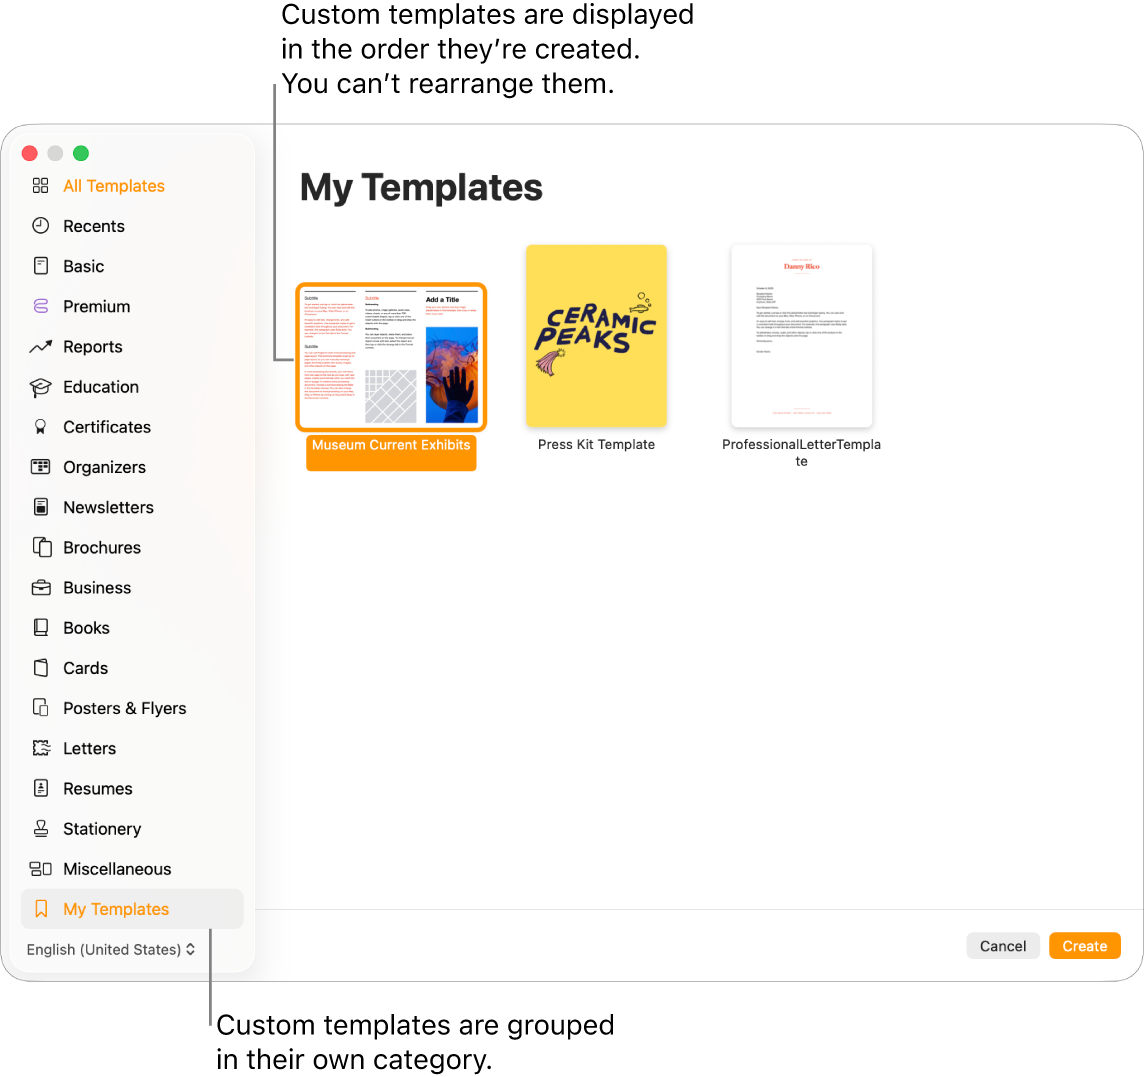Select the Newsletters page icon
The width and height of the screenshot is (1144, 1077).
pyautogui.click(x=40, y=507)
